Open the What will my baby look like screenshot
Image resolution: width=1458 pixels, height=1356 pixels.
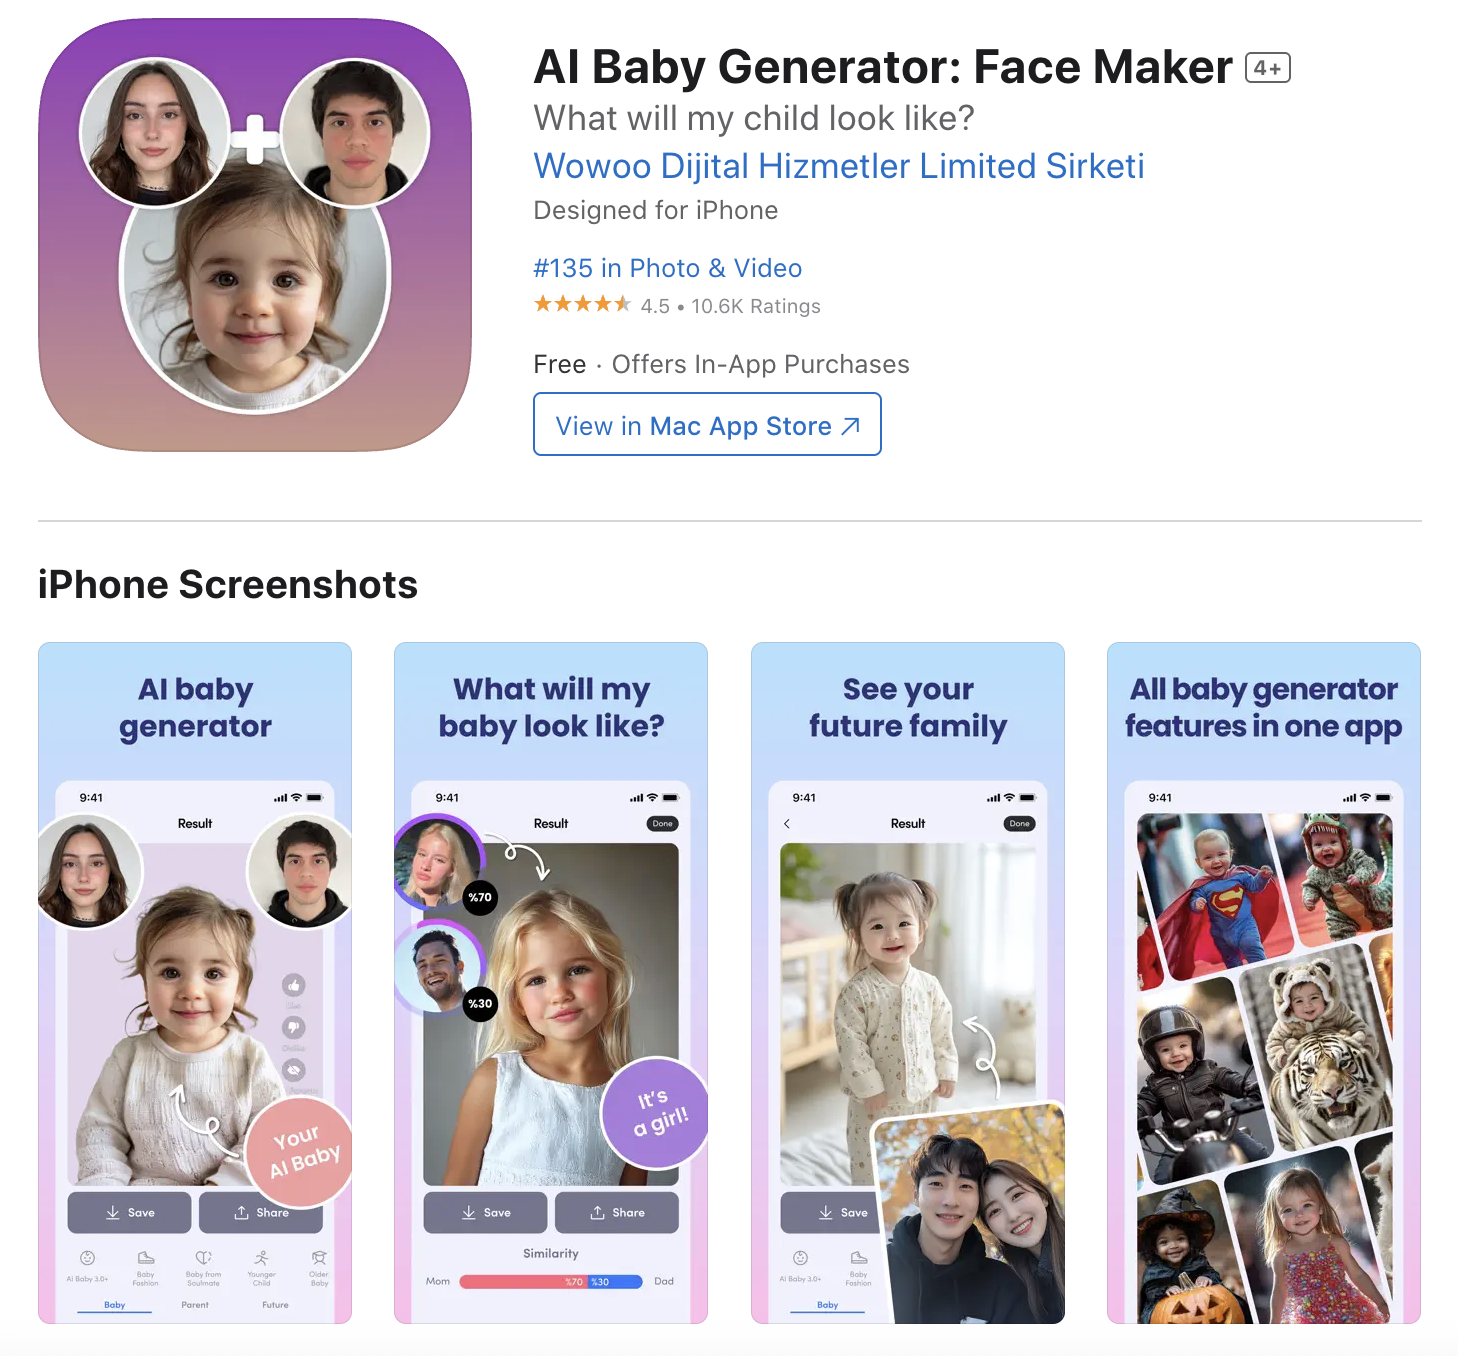point(551,982)
